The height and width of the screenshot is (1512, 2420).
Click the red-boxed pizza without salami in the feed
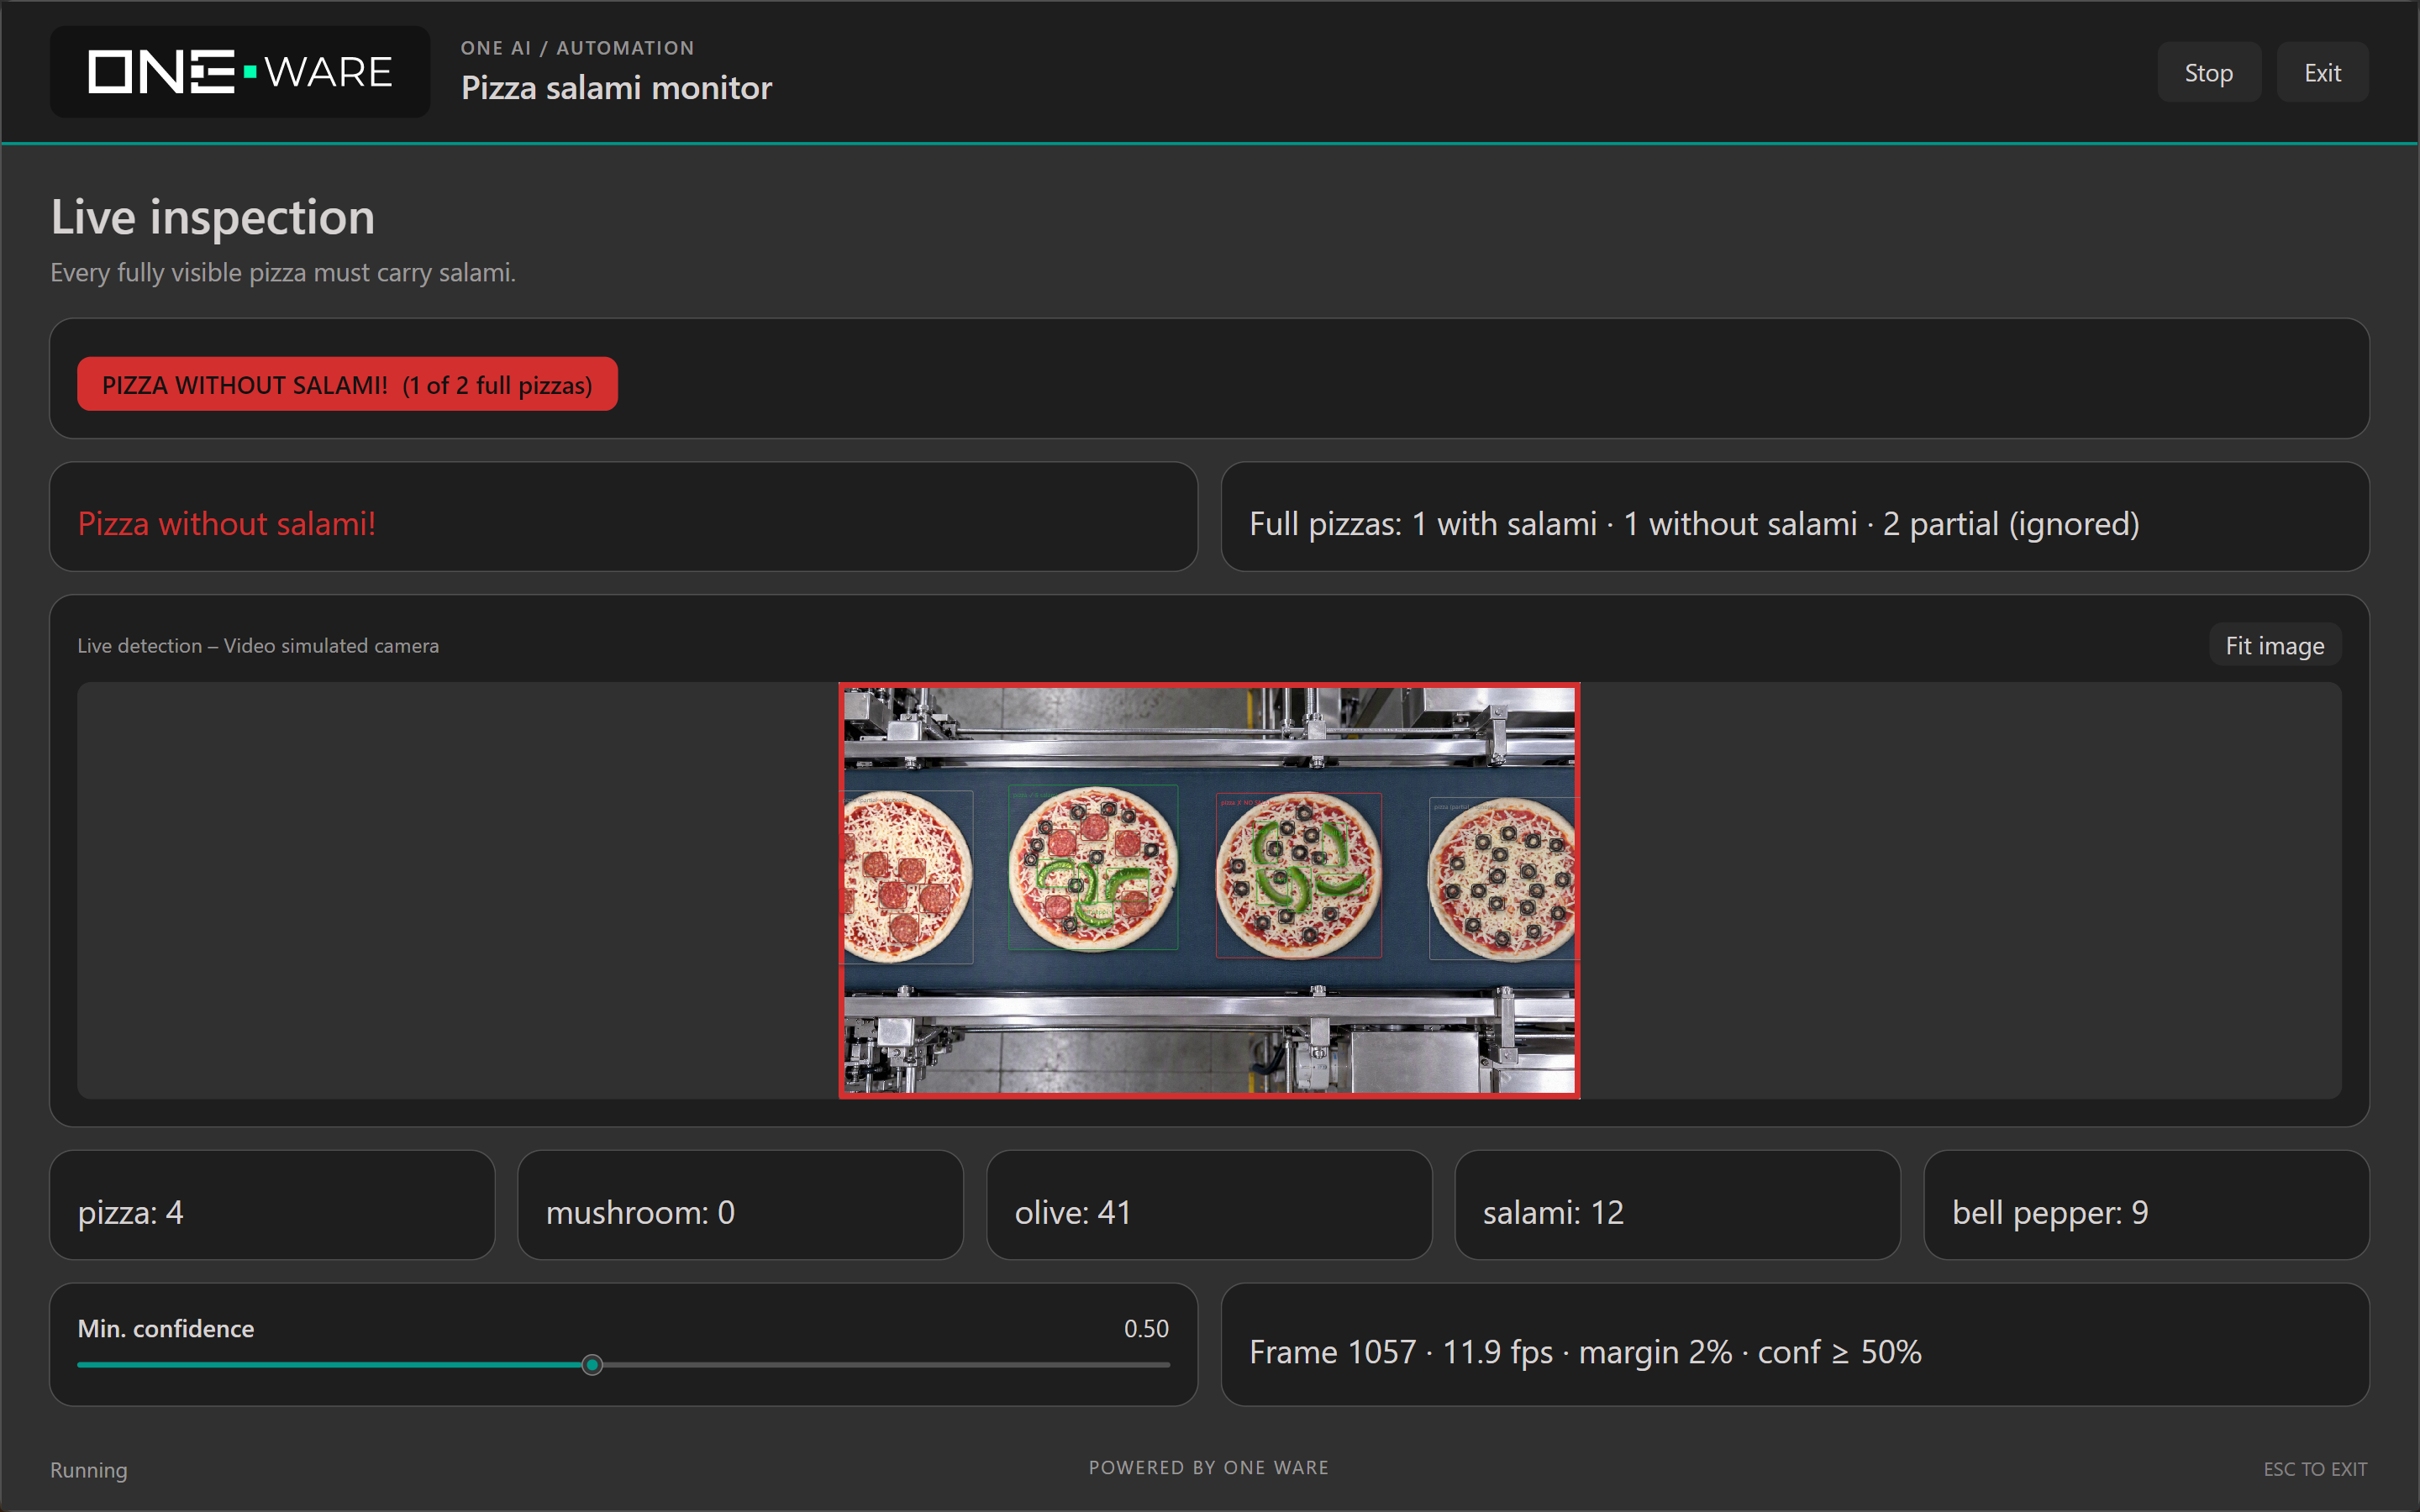1298,875
